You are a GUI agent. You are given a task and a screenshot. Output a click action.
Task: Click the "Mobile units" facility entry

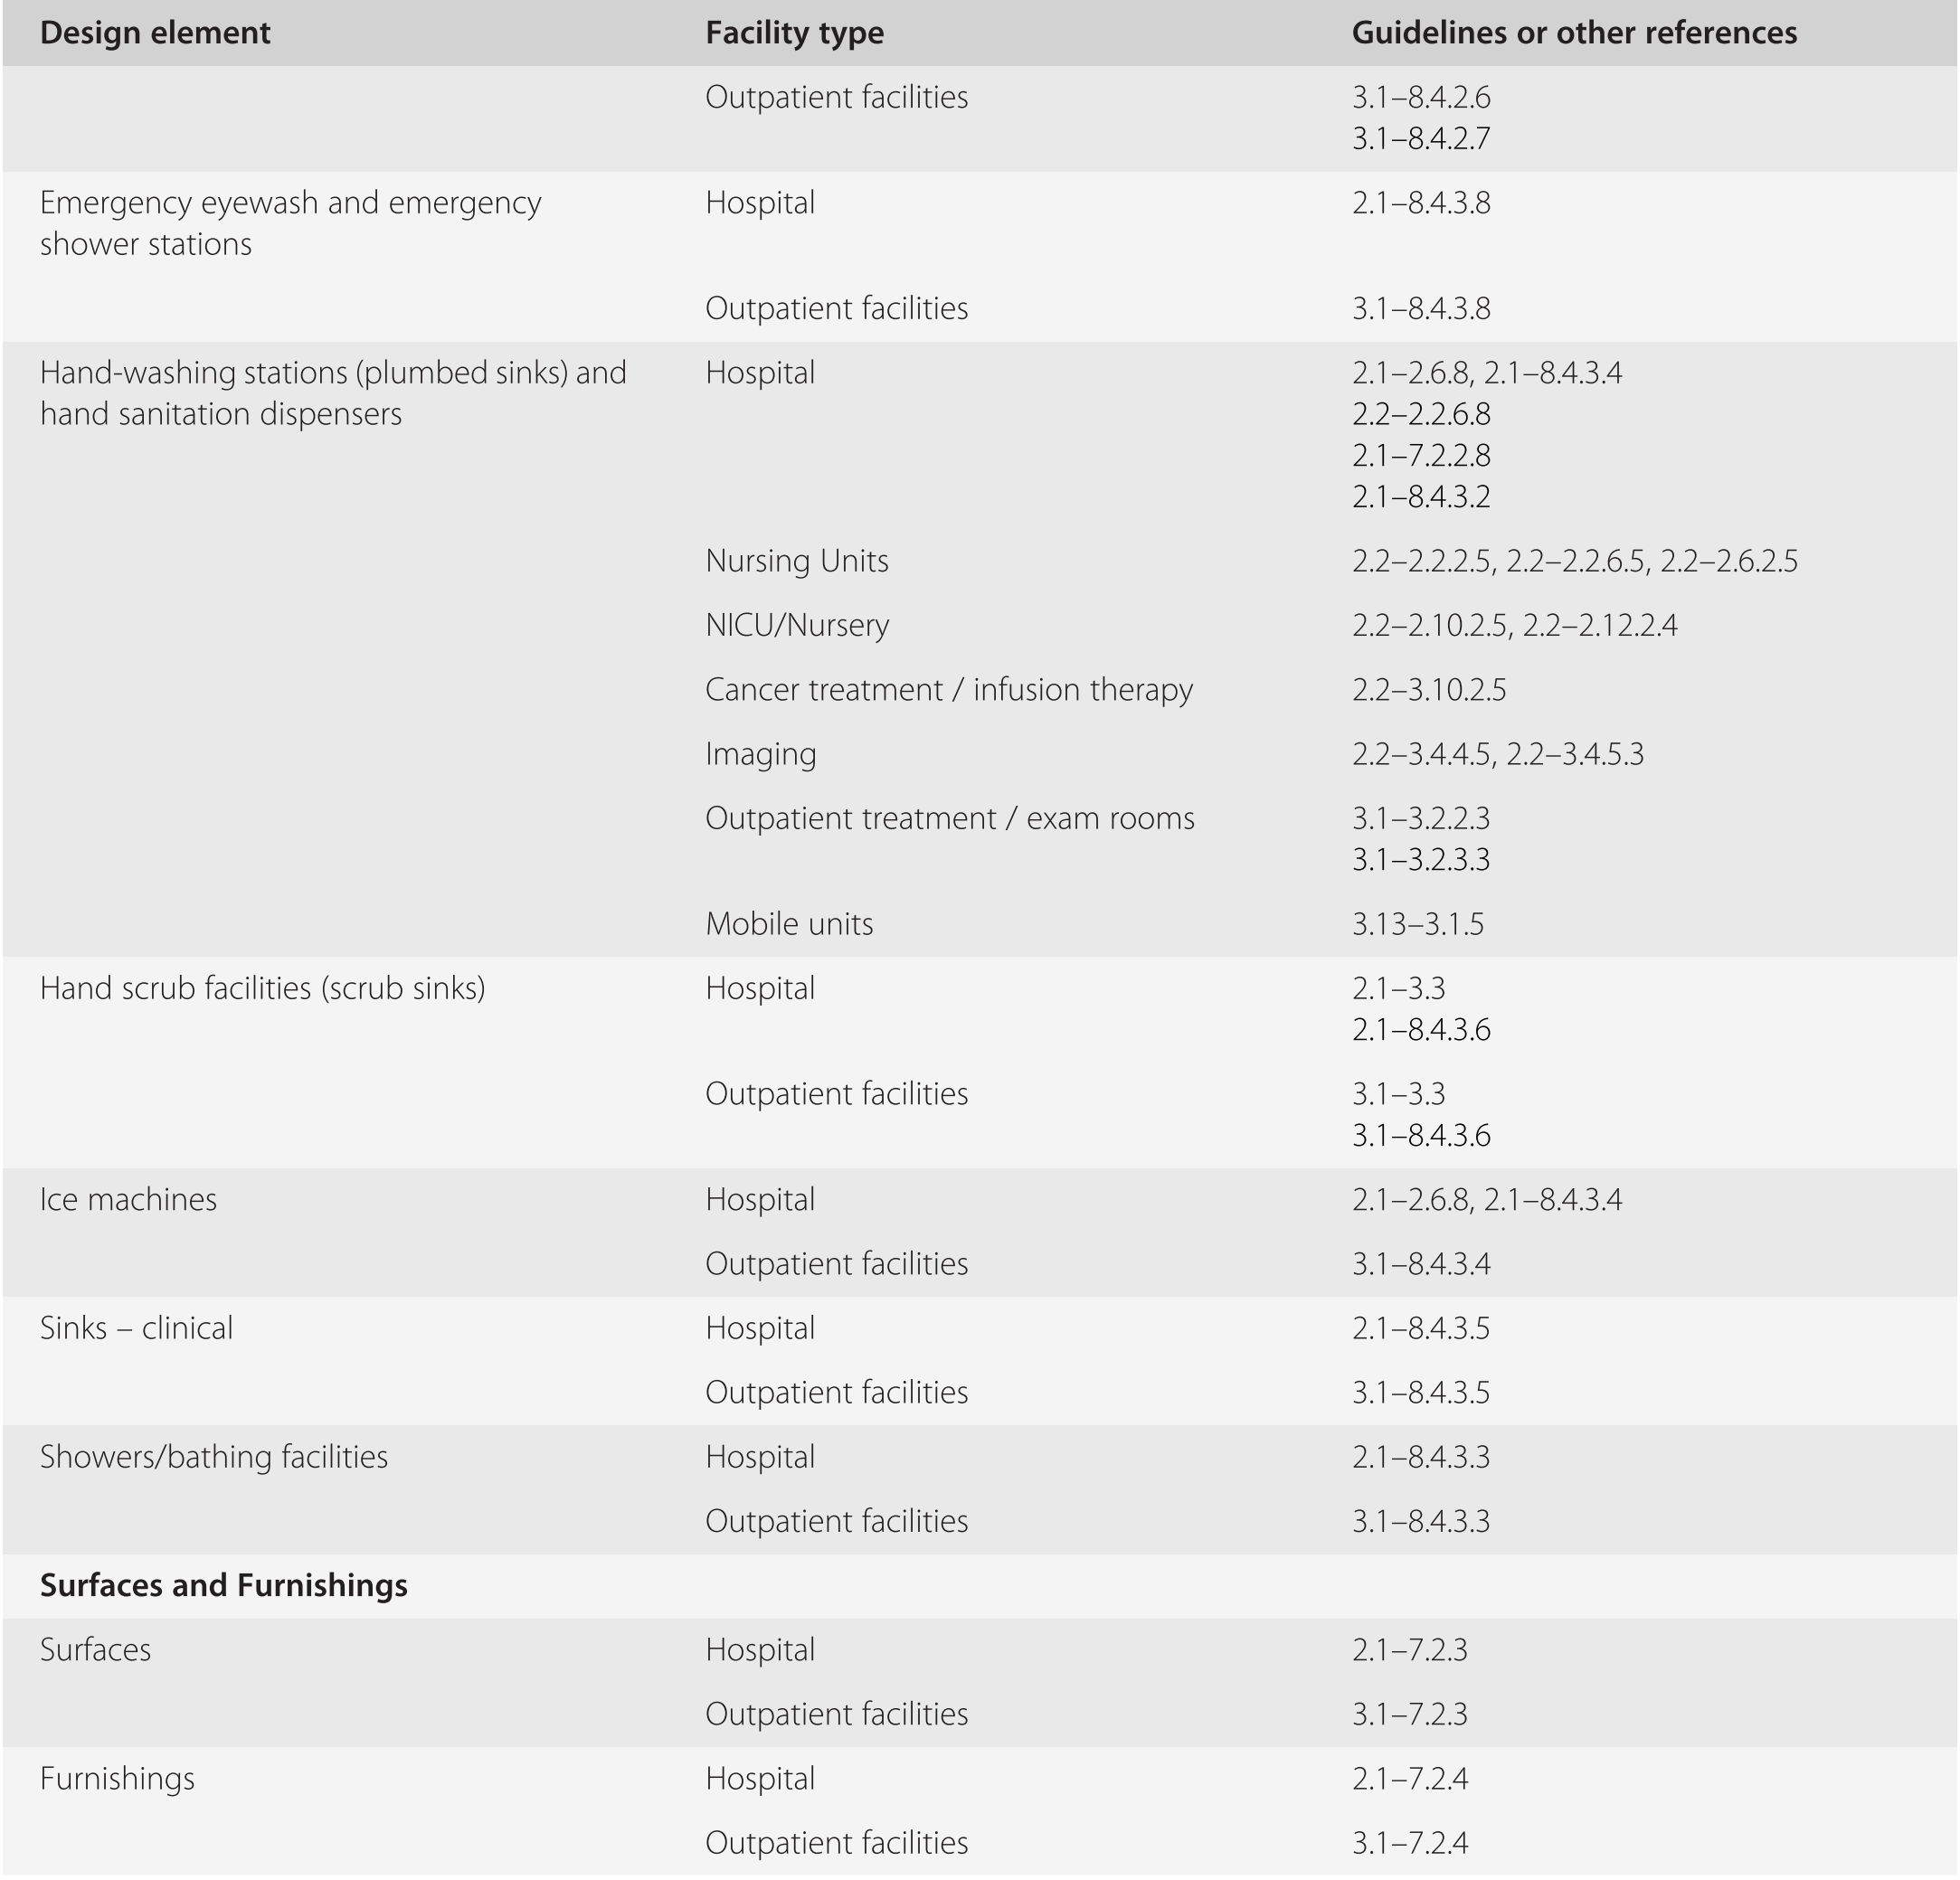coord(788,924)
